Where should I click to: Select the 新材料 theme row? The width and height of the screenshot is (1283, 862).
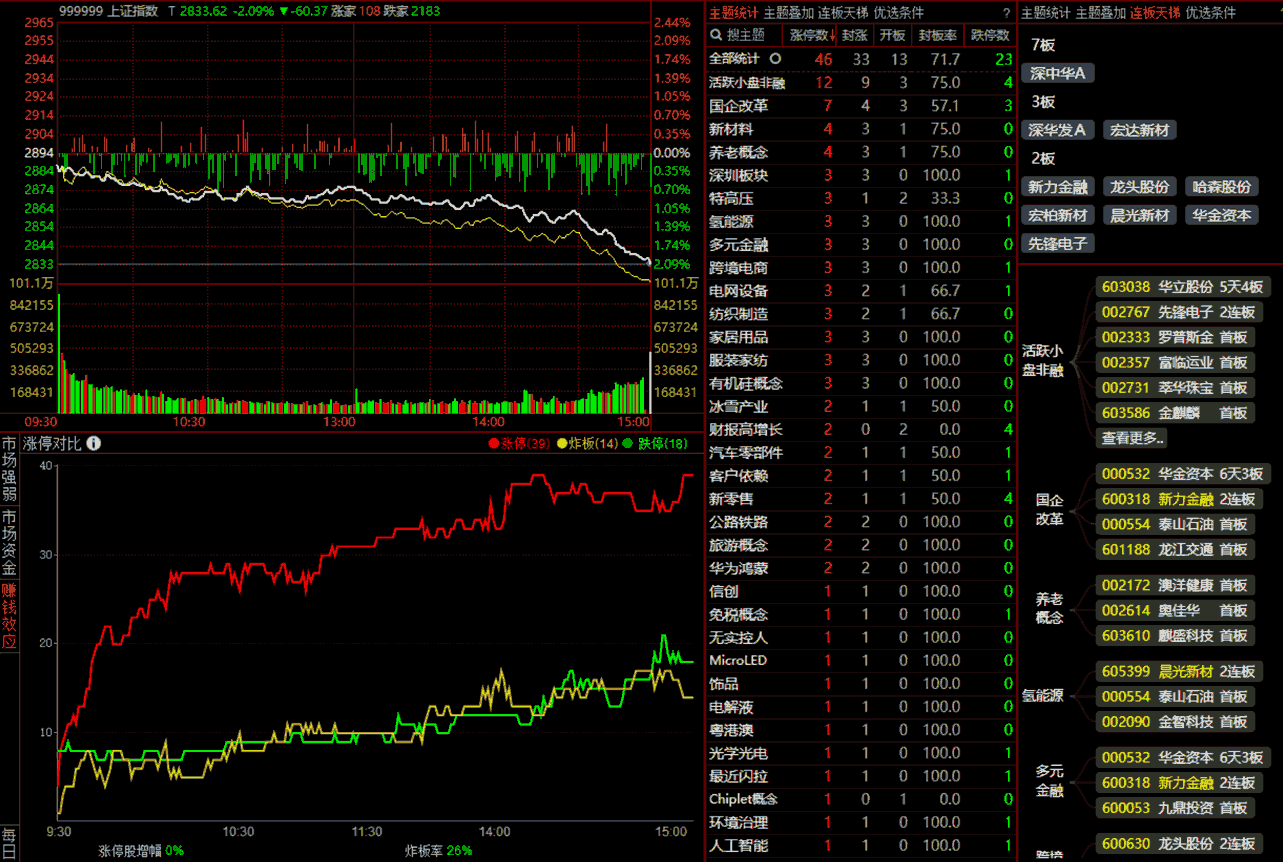[861, 129]
